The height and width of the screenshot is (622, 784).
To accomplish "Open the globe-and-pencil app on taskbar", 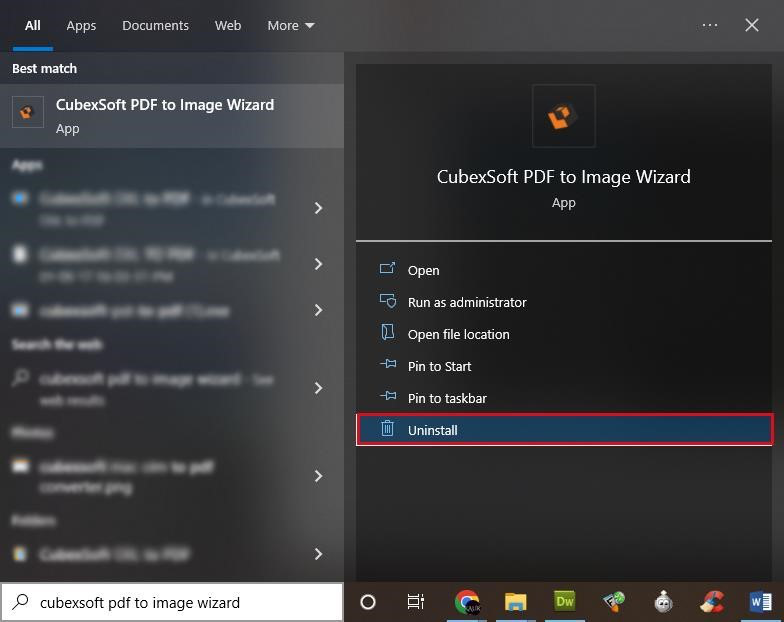I will point(614,602).
